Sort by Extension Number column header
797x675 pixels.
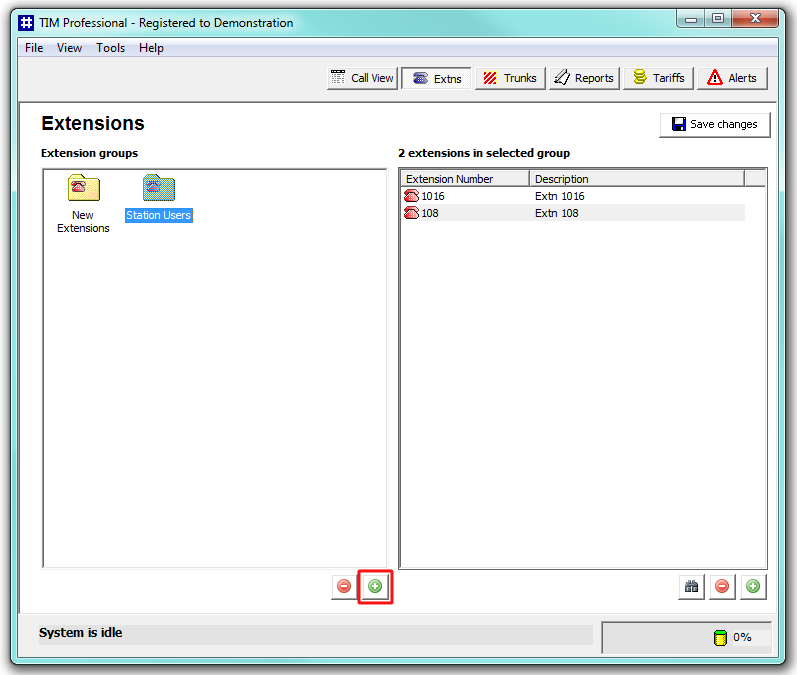(466, 179)
